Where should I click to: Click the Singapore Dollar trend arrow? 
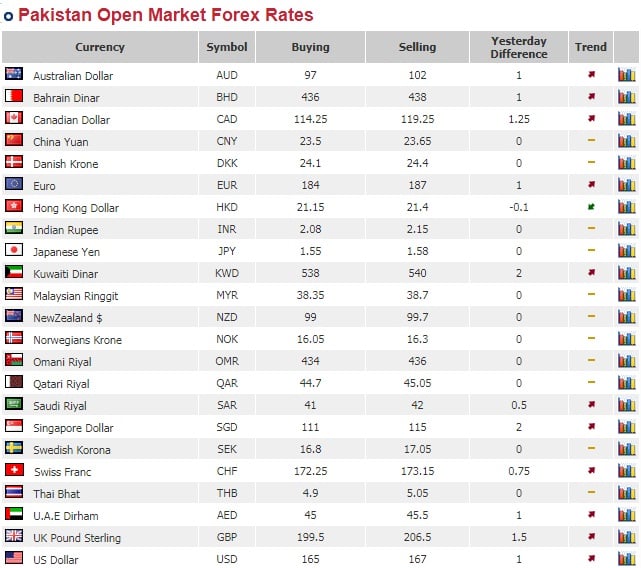[x=591, y=427]
